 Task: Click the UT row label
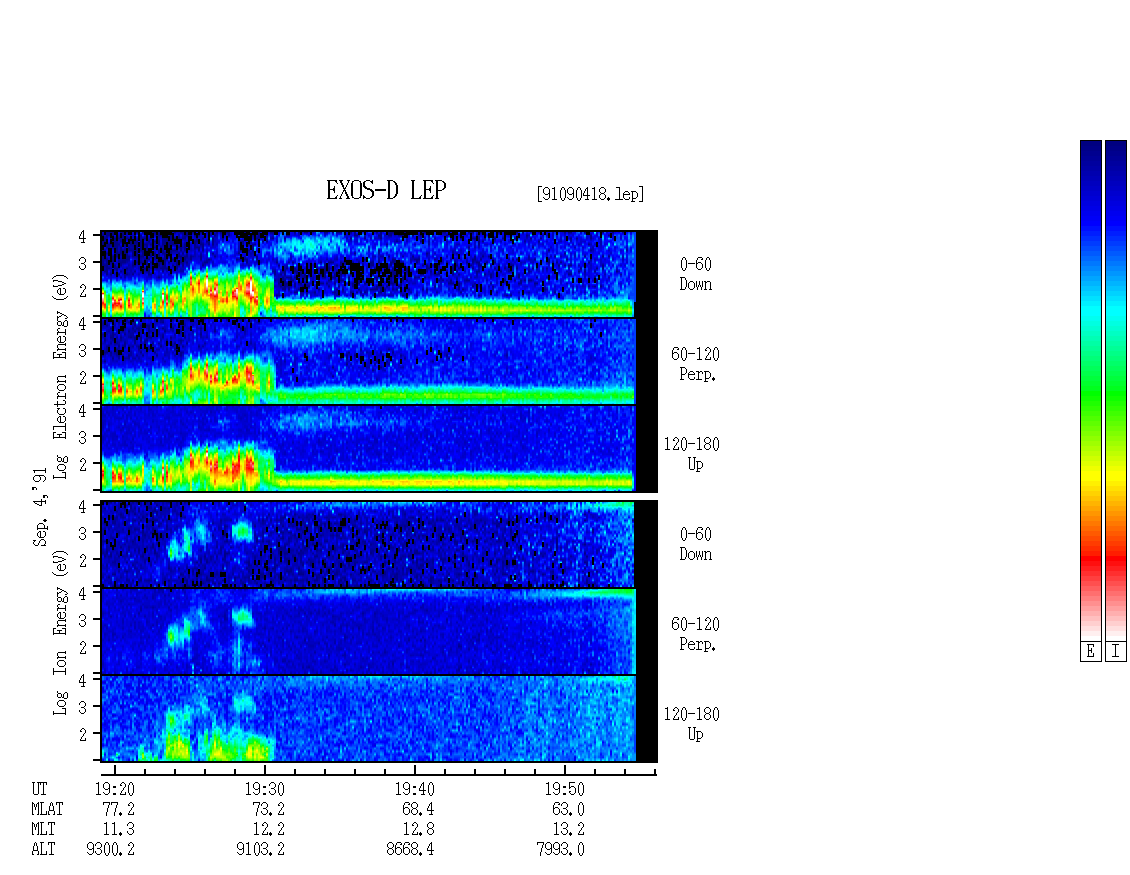(40, 789)
